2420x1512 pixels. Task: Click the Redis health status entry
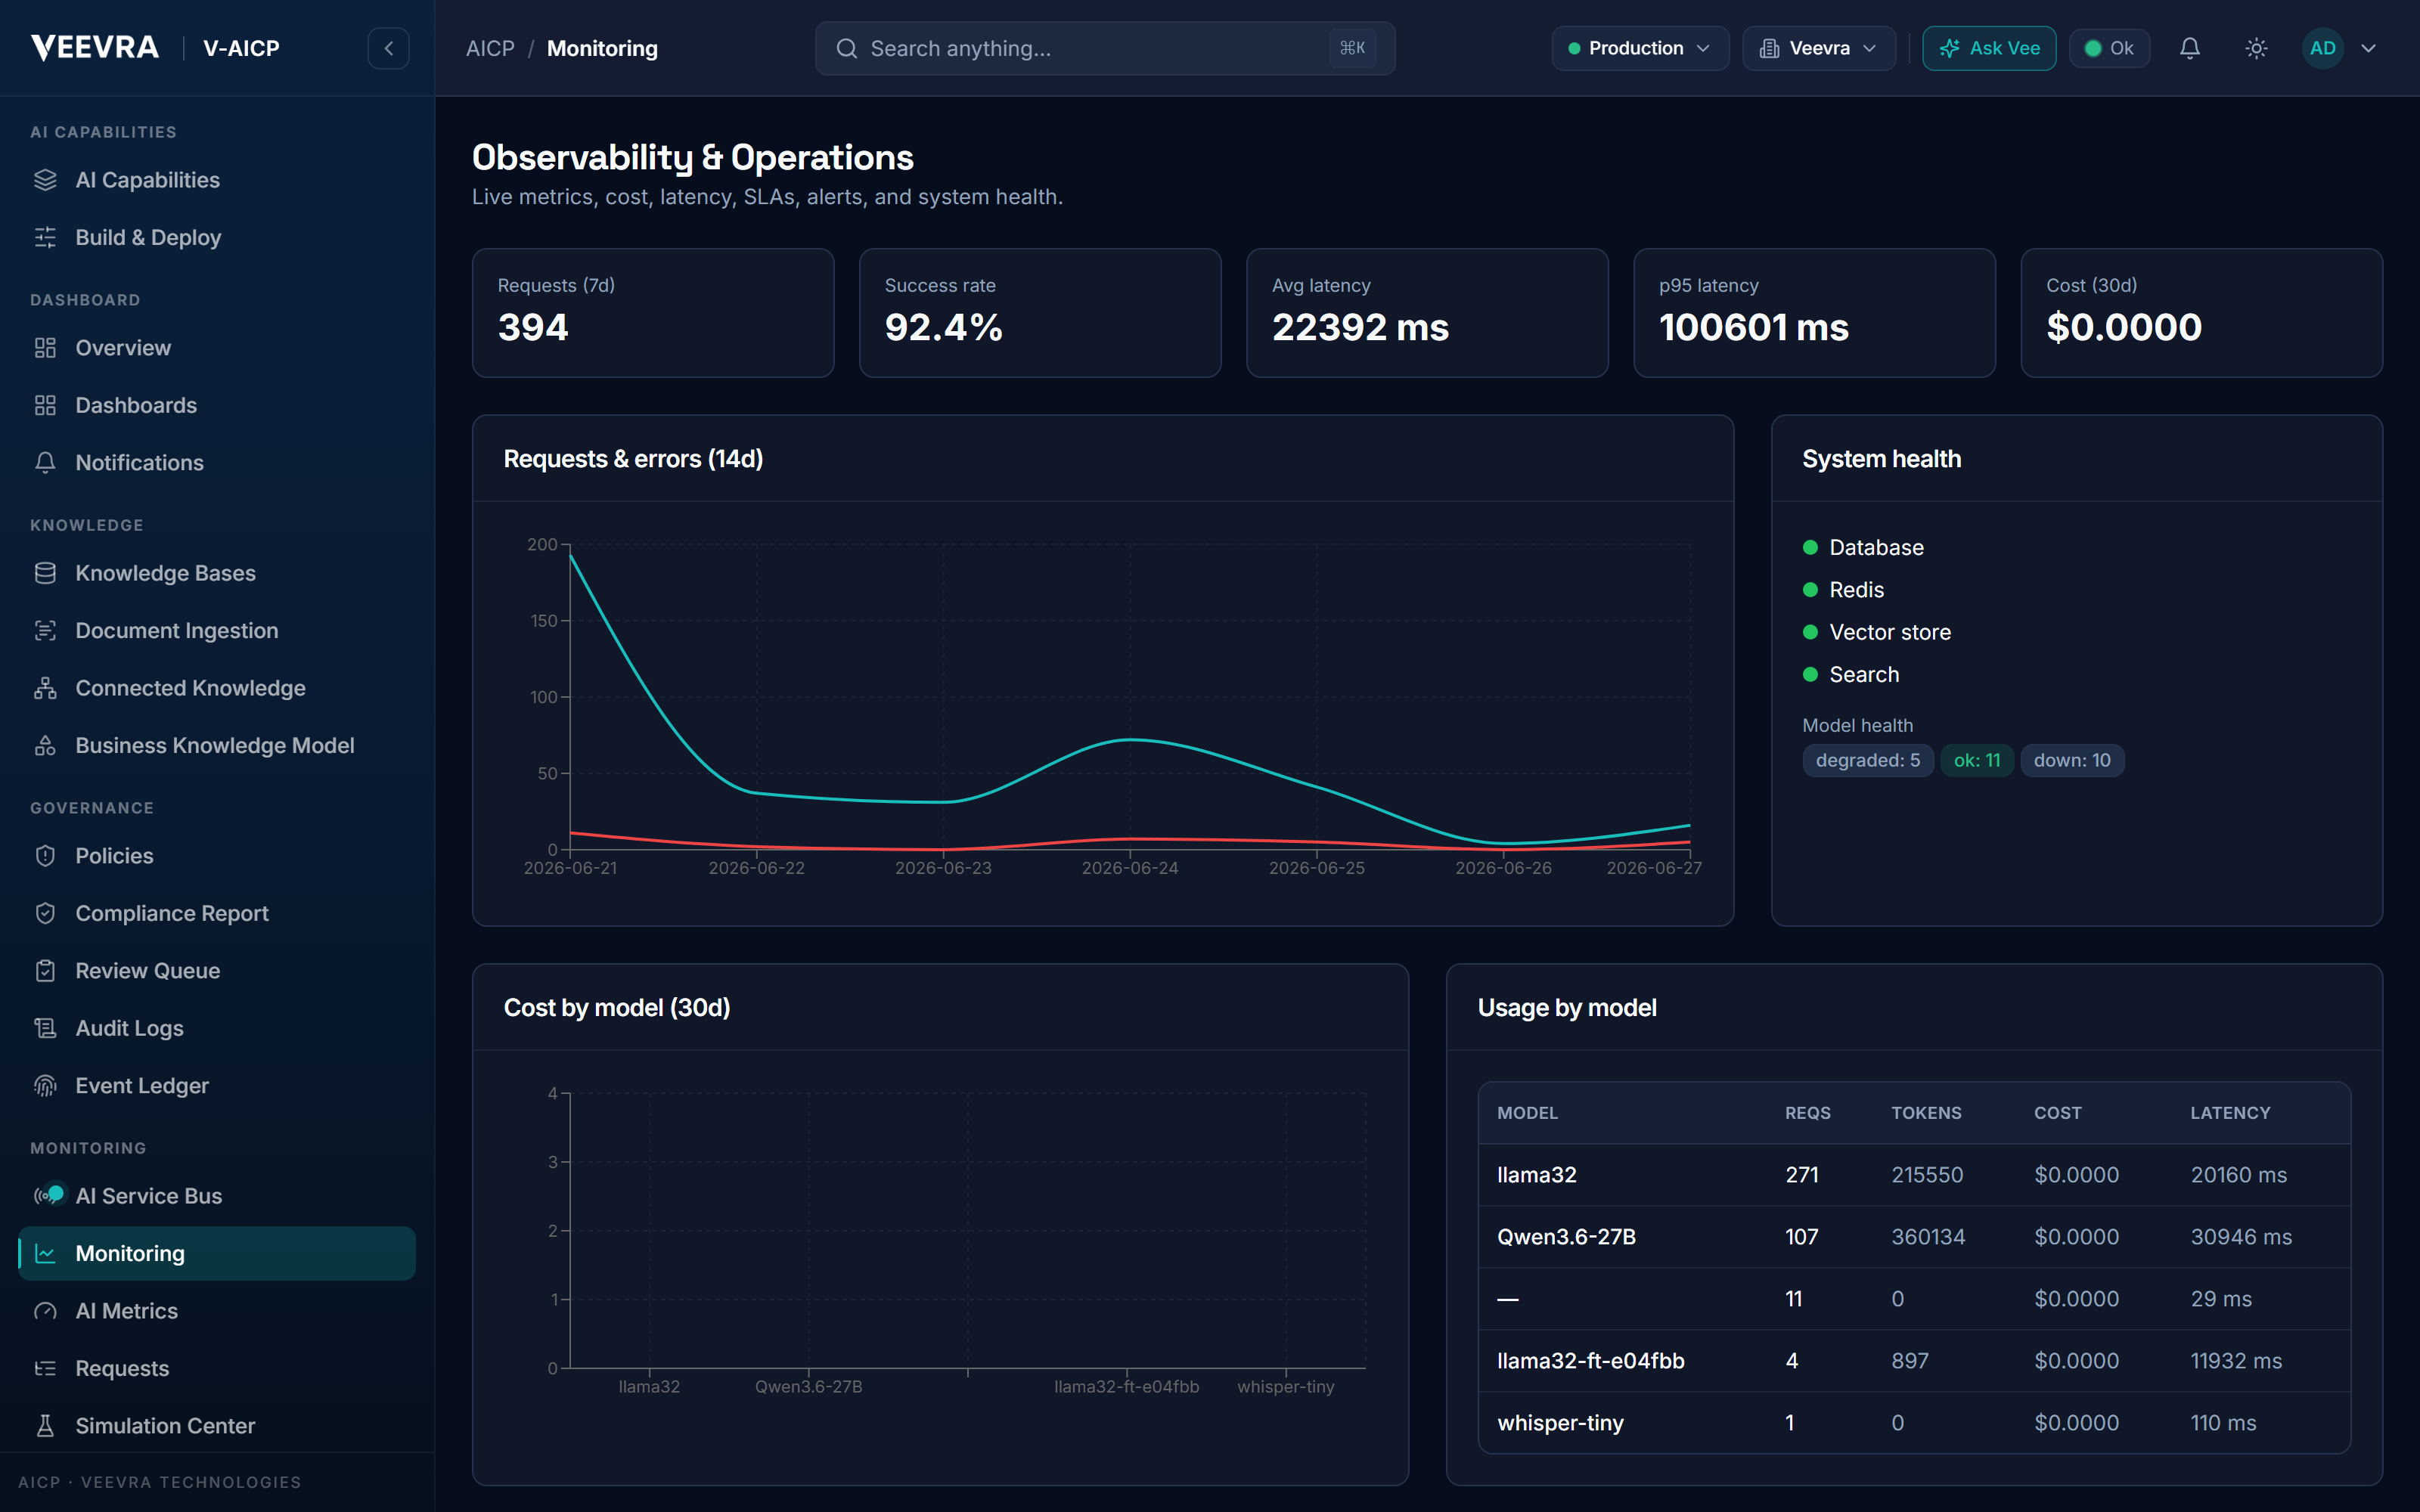pos(1843,590)
